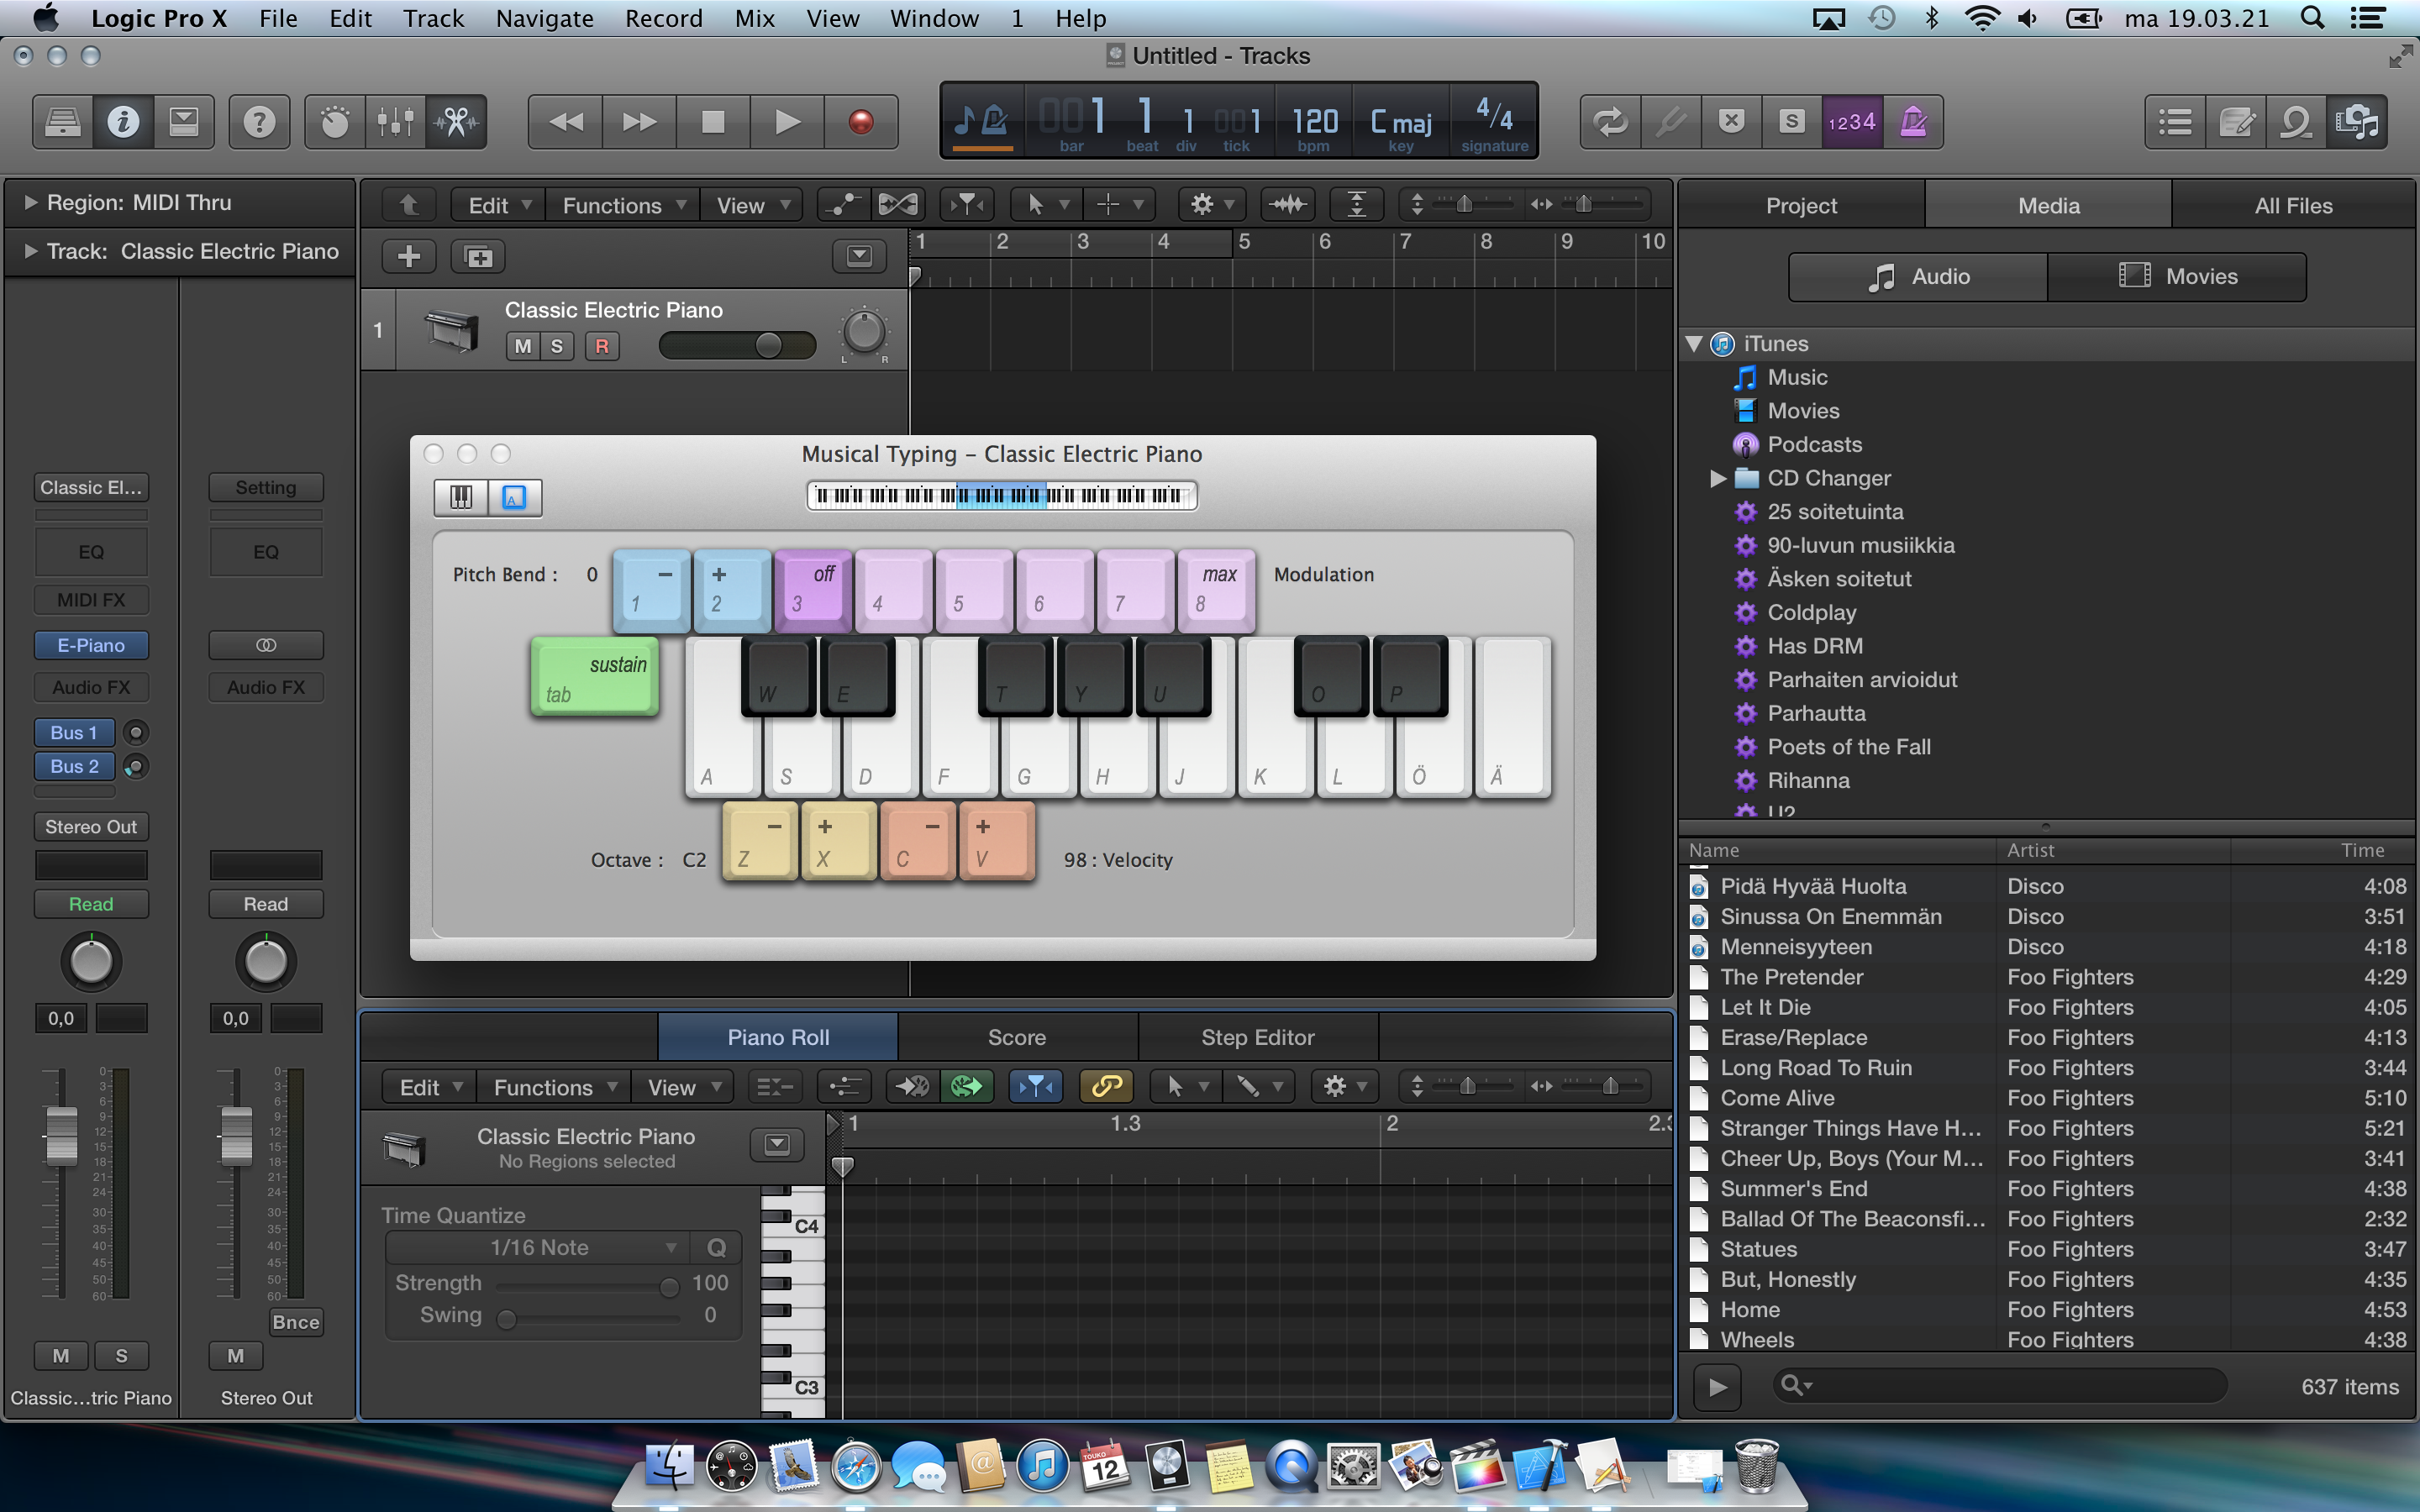This screenshot has width=2420, height=1512.
Task: Mute the Classic Electric Piano track
Action: [x=522, y=346]
